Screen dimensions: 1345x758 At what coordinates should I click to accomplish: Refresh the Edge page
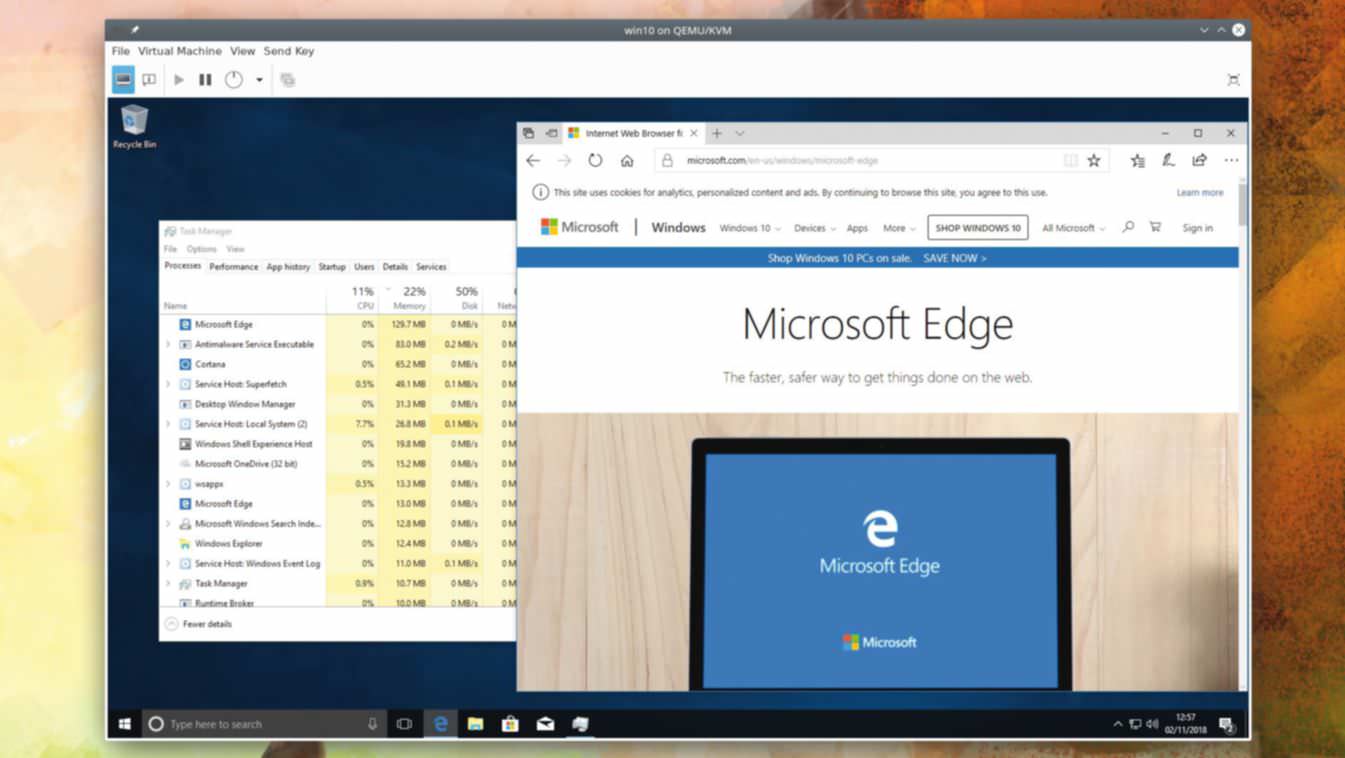click(x=595, y=160)
